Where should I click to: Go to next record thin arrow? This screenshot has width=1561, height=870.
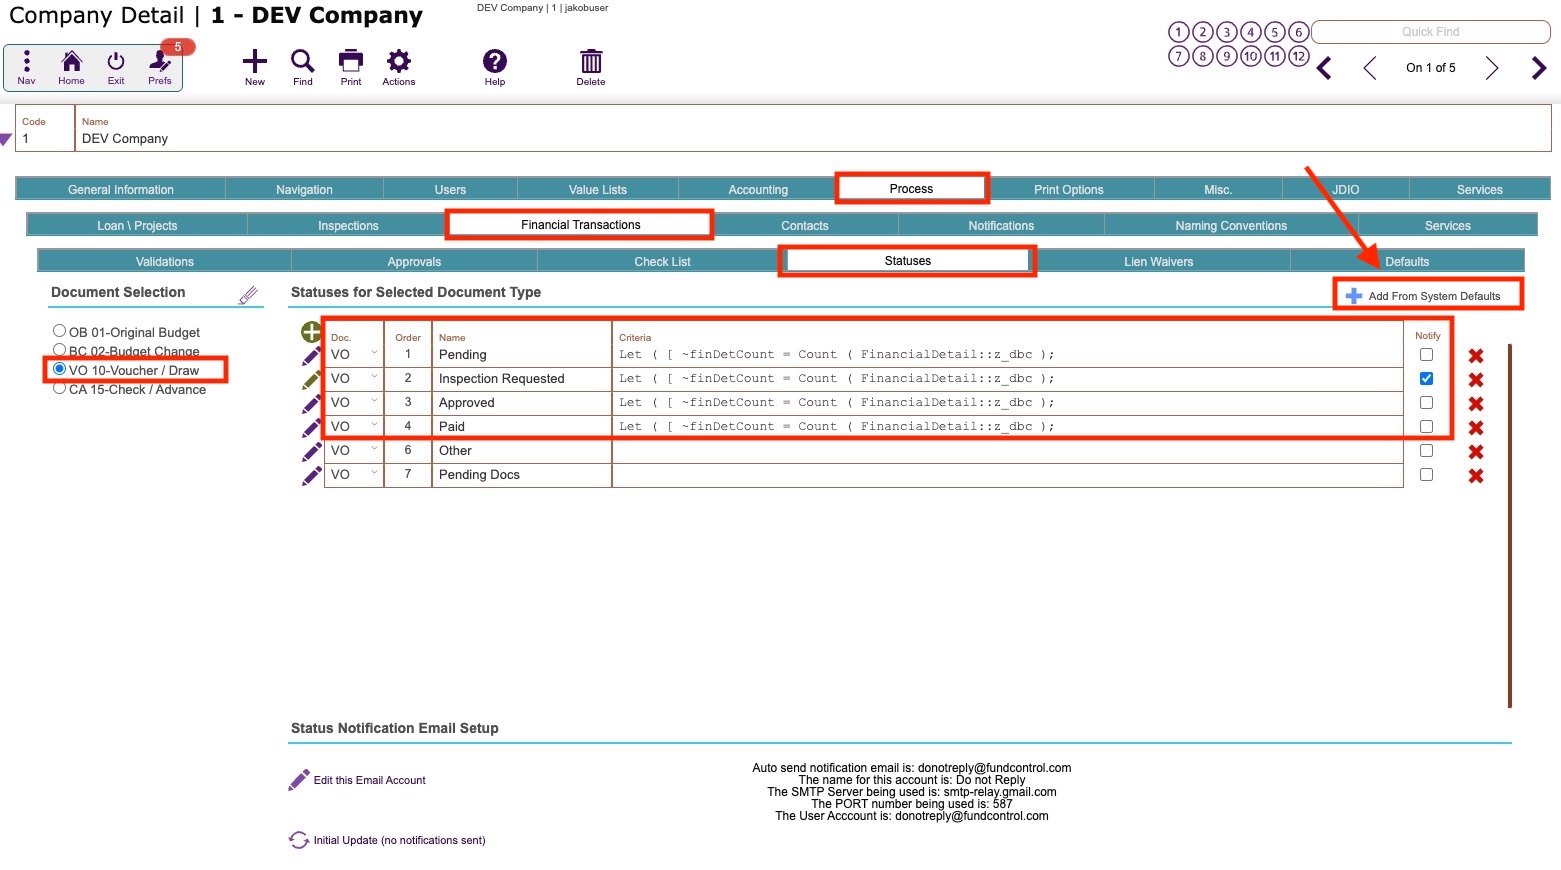click(x=1492, y=68)
